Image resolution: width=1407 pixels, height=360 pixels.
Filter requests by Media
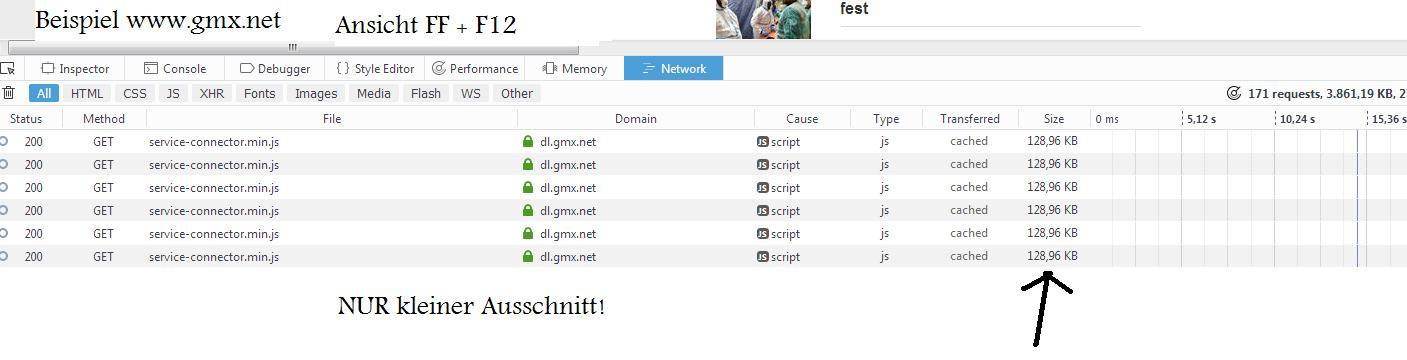[x=374, y=93]
